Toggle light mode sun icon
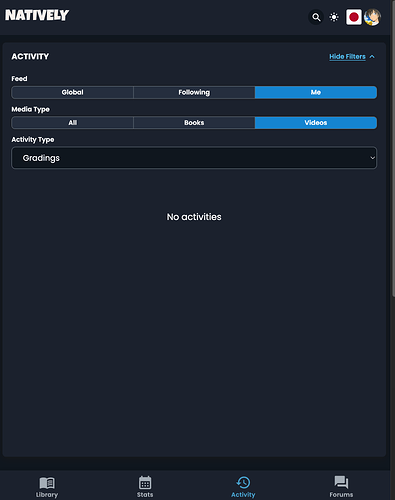 (334, 17)
